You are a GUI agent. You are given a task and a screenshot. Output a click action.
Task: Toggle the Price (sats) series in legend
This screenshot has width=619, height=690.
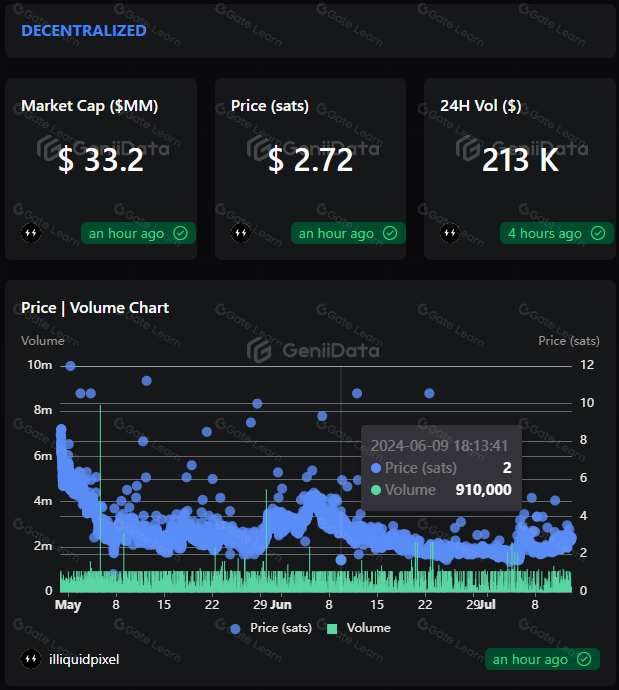(x=271, y=628)
